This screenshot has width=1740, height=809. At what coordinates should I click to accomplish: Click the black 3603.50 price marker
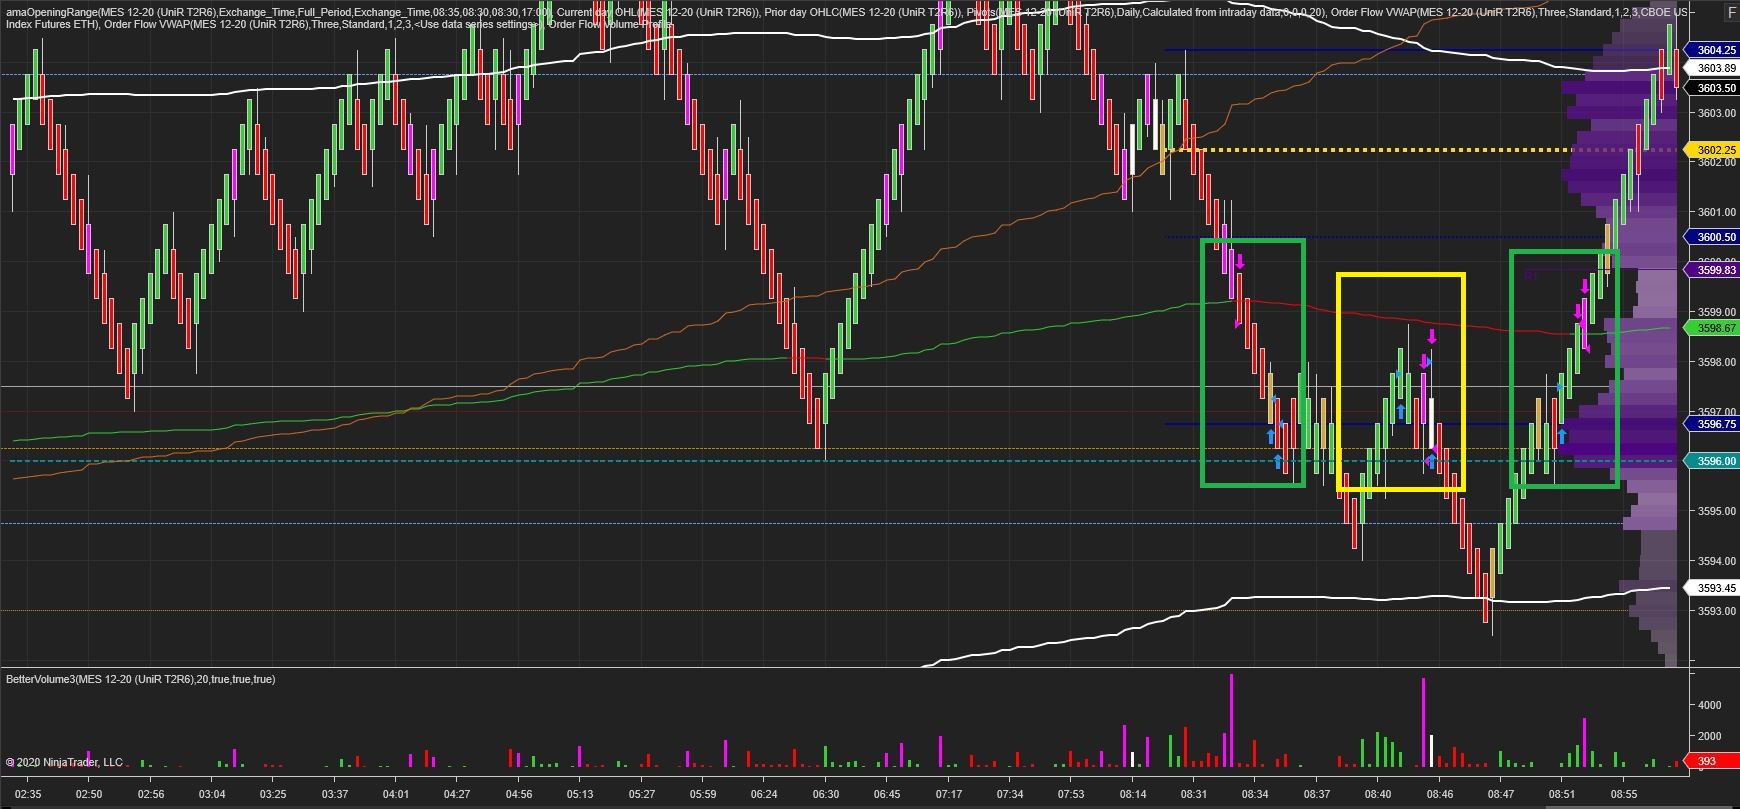click(1713, 88)
